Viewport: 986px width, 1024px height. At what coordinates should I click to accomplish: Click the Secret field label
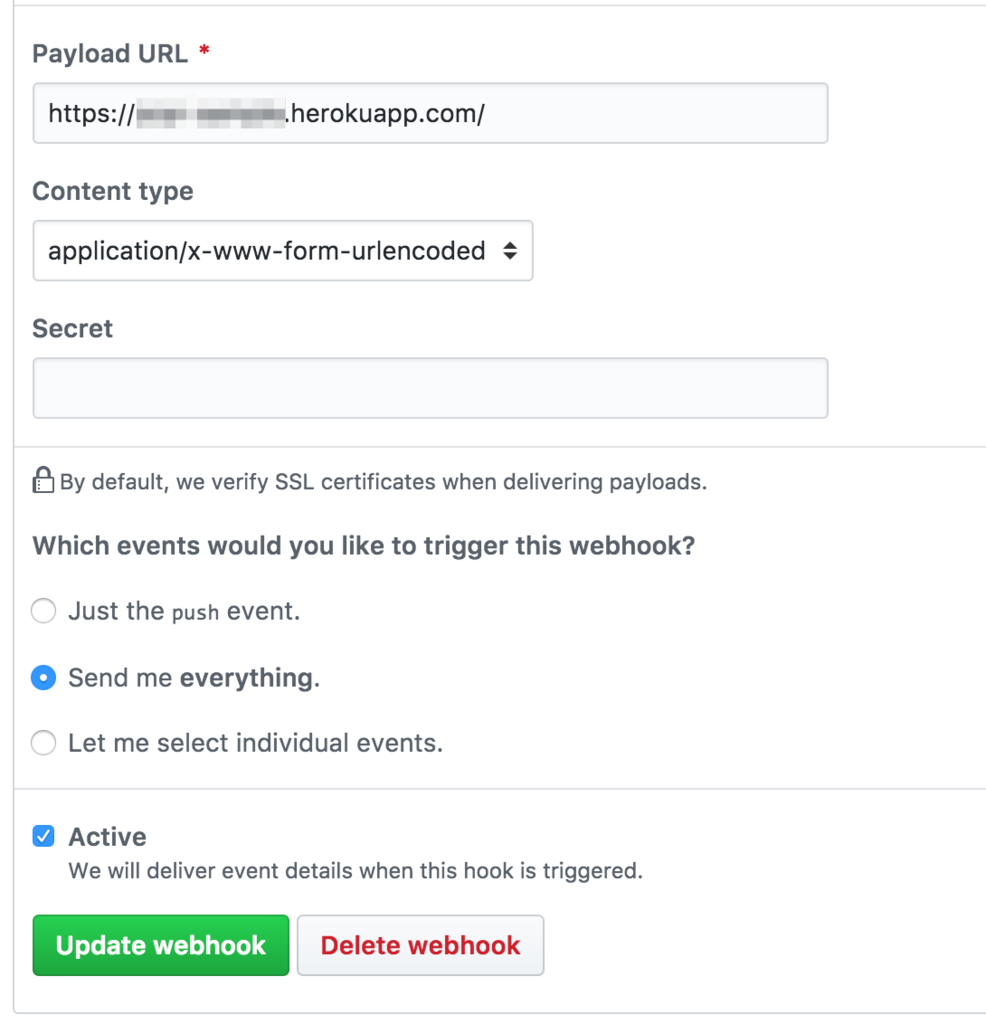pyautogui.click(x=72, y=328)
